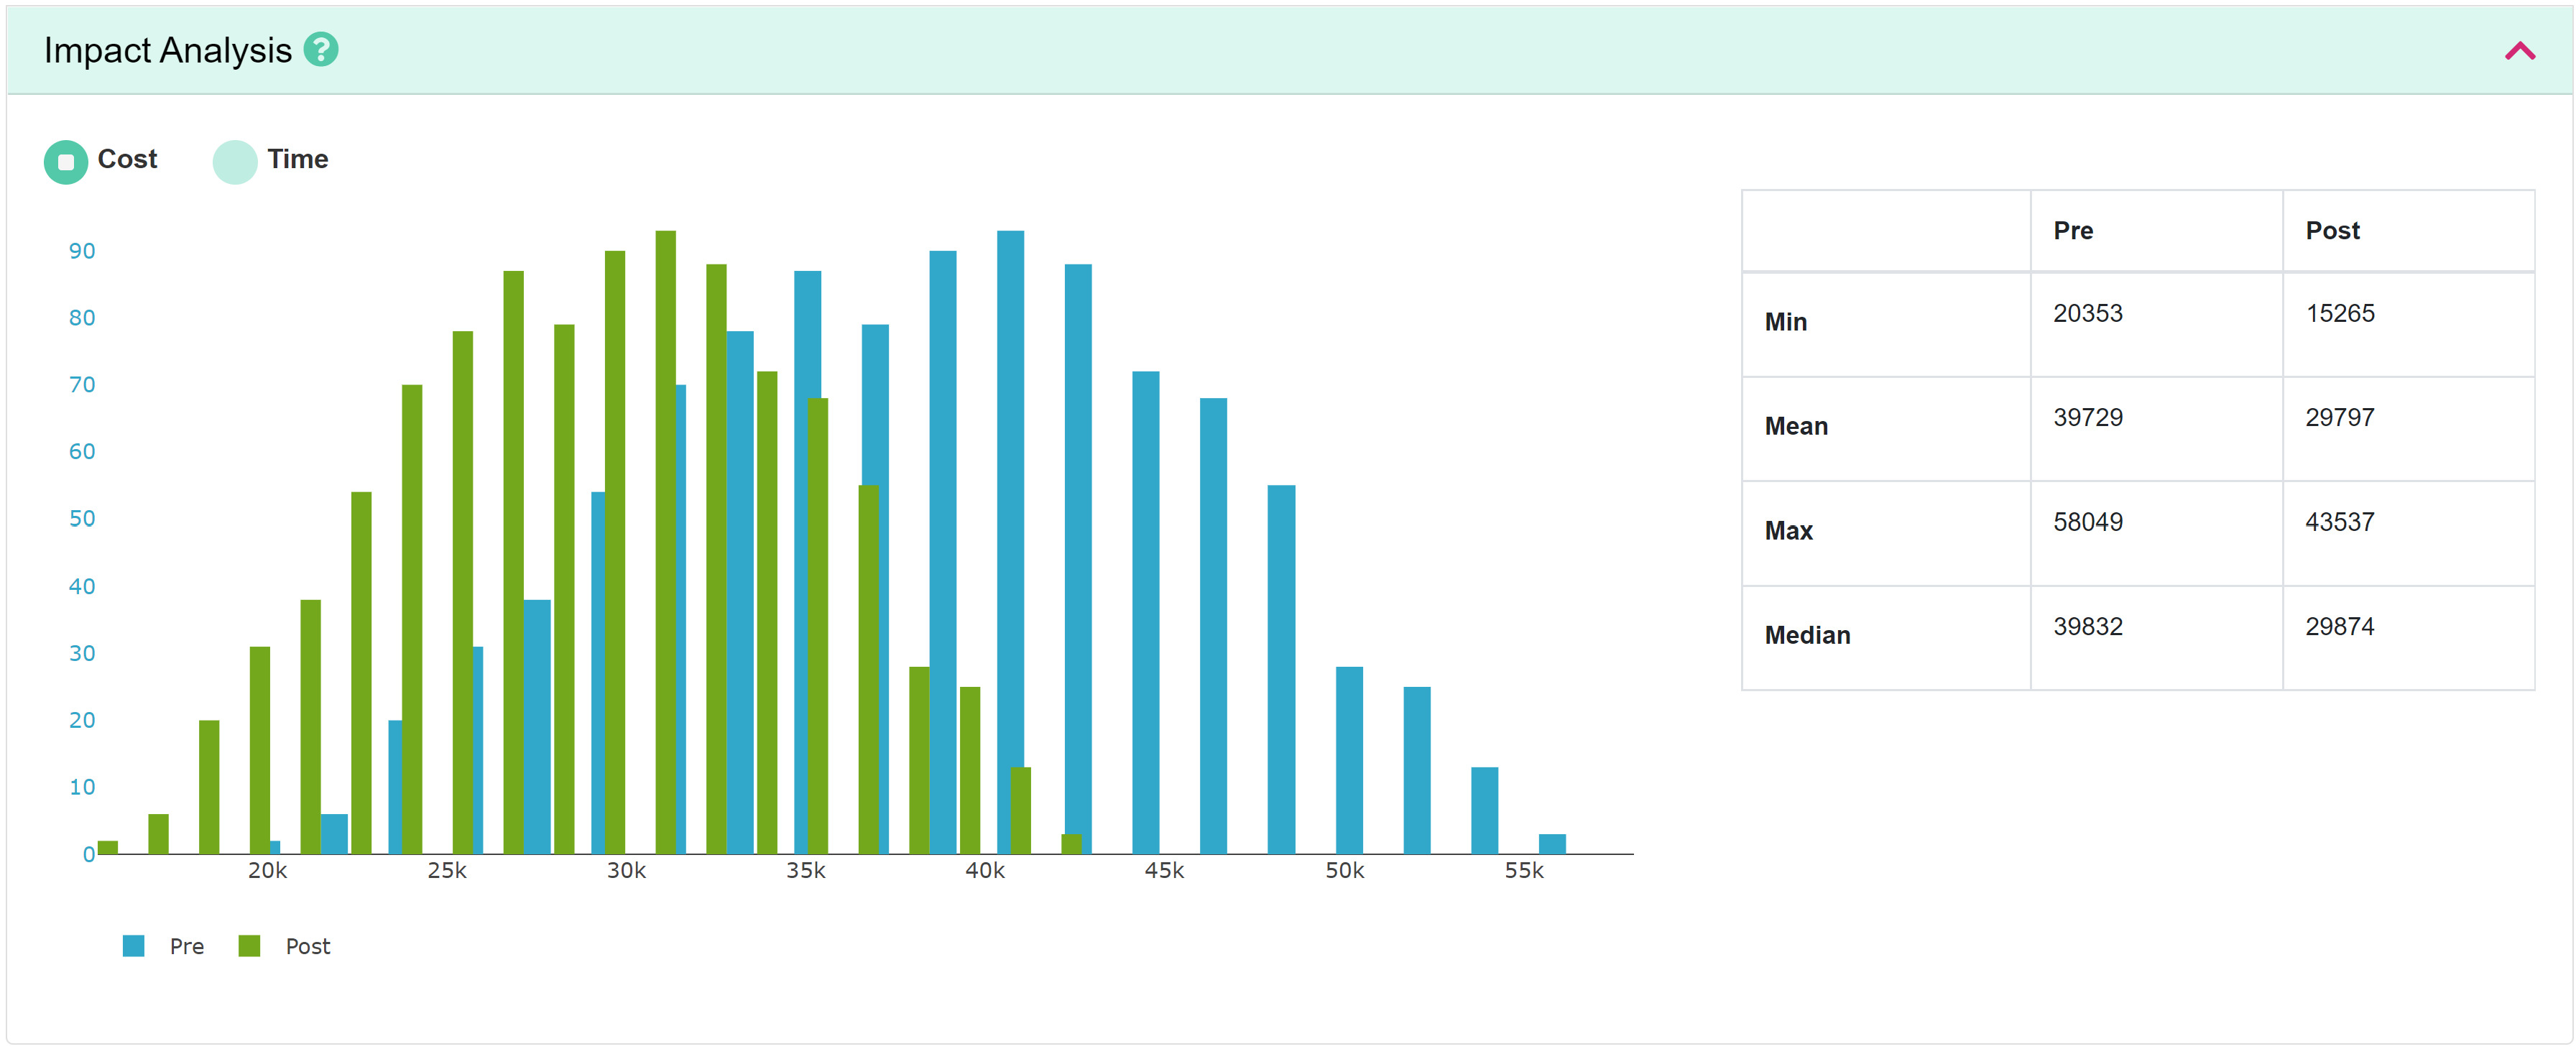Click the Post column header
The width and height of the screenshot is (2576, 1049).
(2332, 231)
